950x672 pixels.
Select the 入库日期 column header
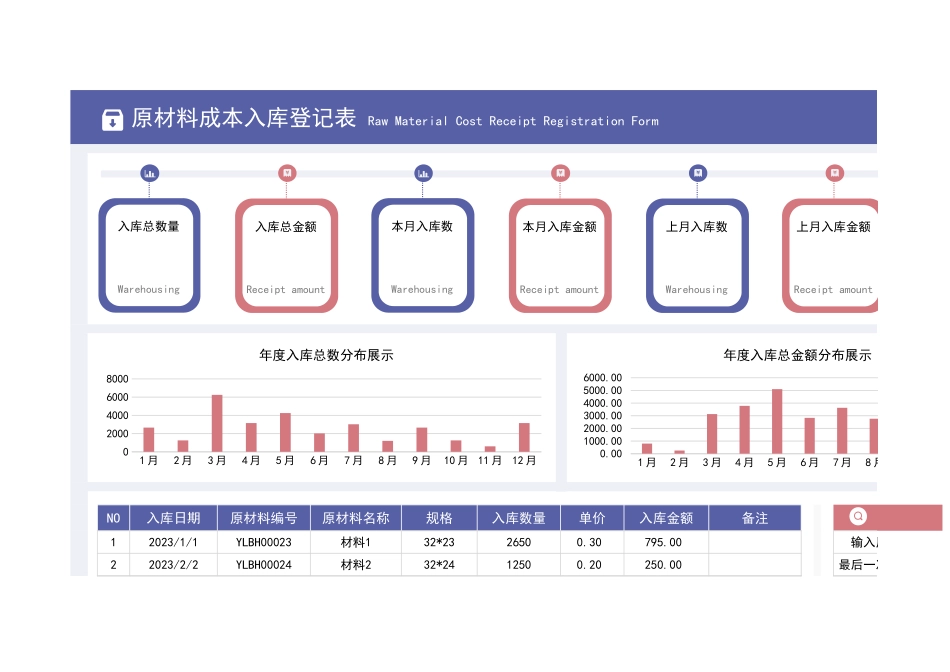172,517
